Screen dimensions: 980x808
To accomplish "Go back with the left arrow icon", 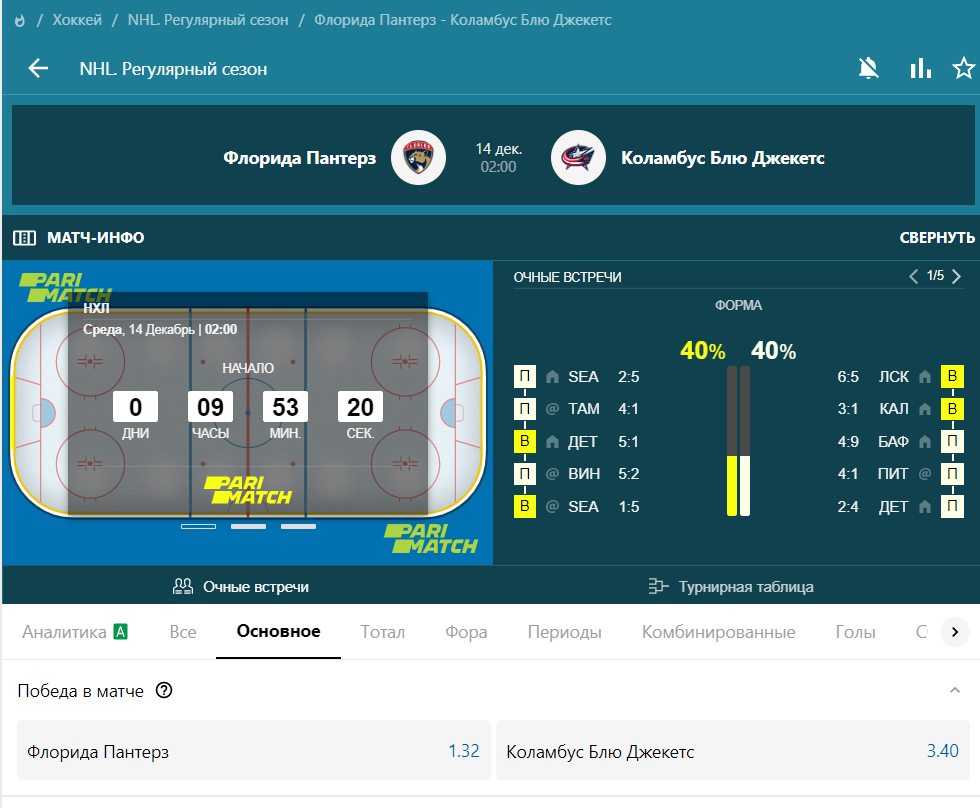I will click(x=38, y=68).
